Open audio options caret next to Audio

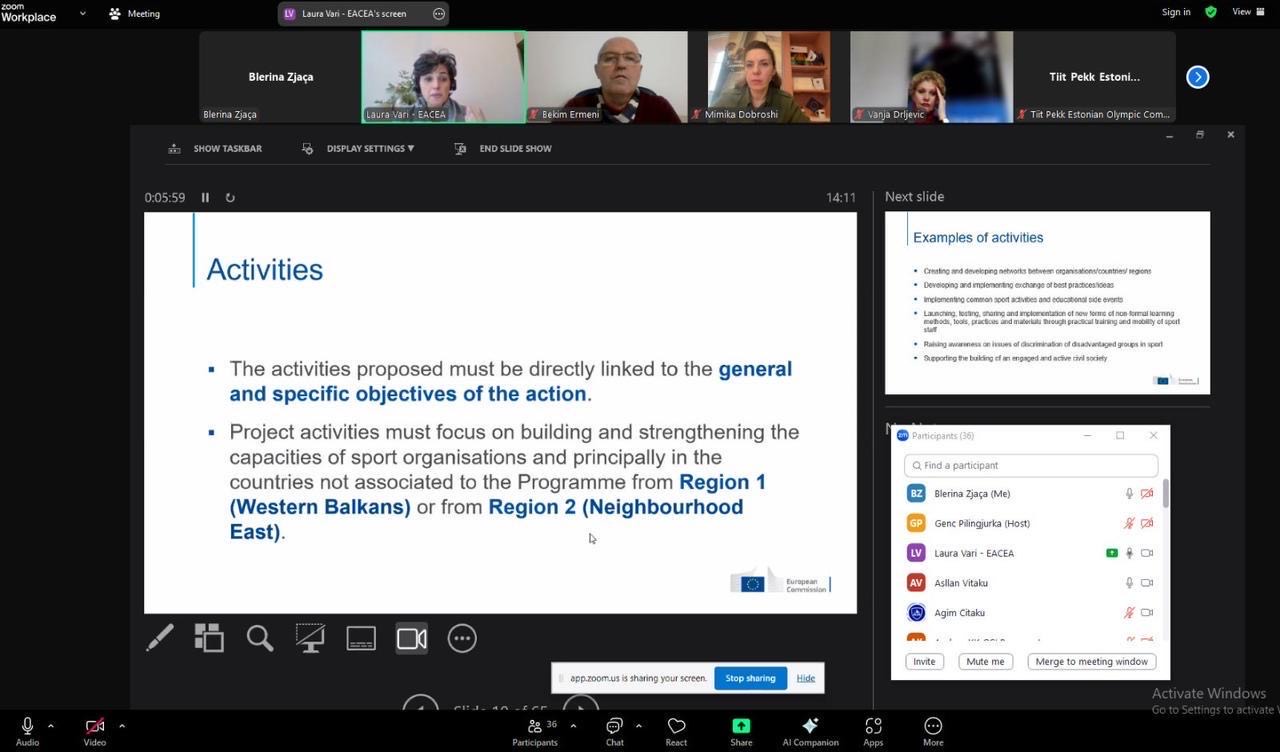[51, 726]
